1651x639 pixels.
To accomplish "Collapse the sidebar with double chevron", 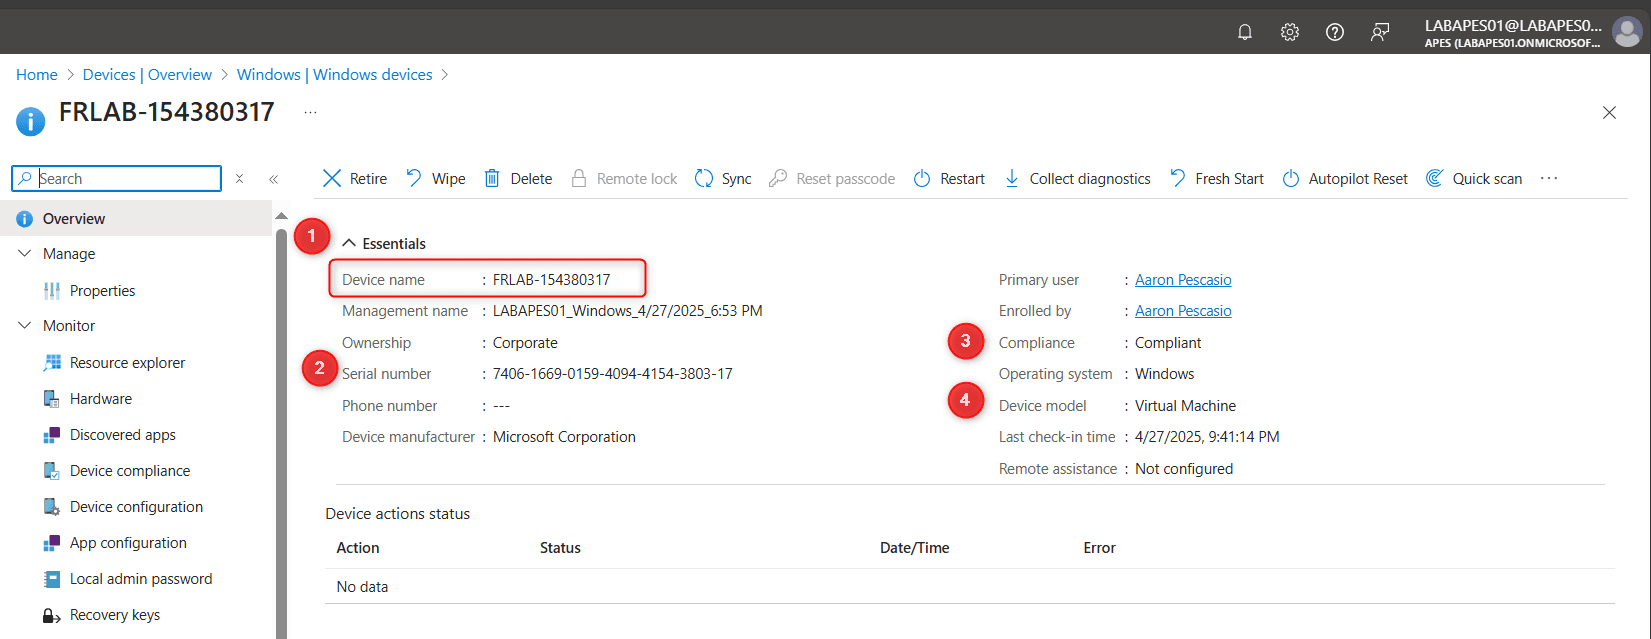I will [273, 179].
